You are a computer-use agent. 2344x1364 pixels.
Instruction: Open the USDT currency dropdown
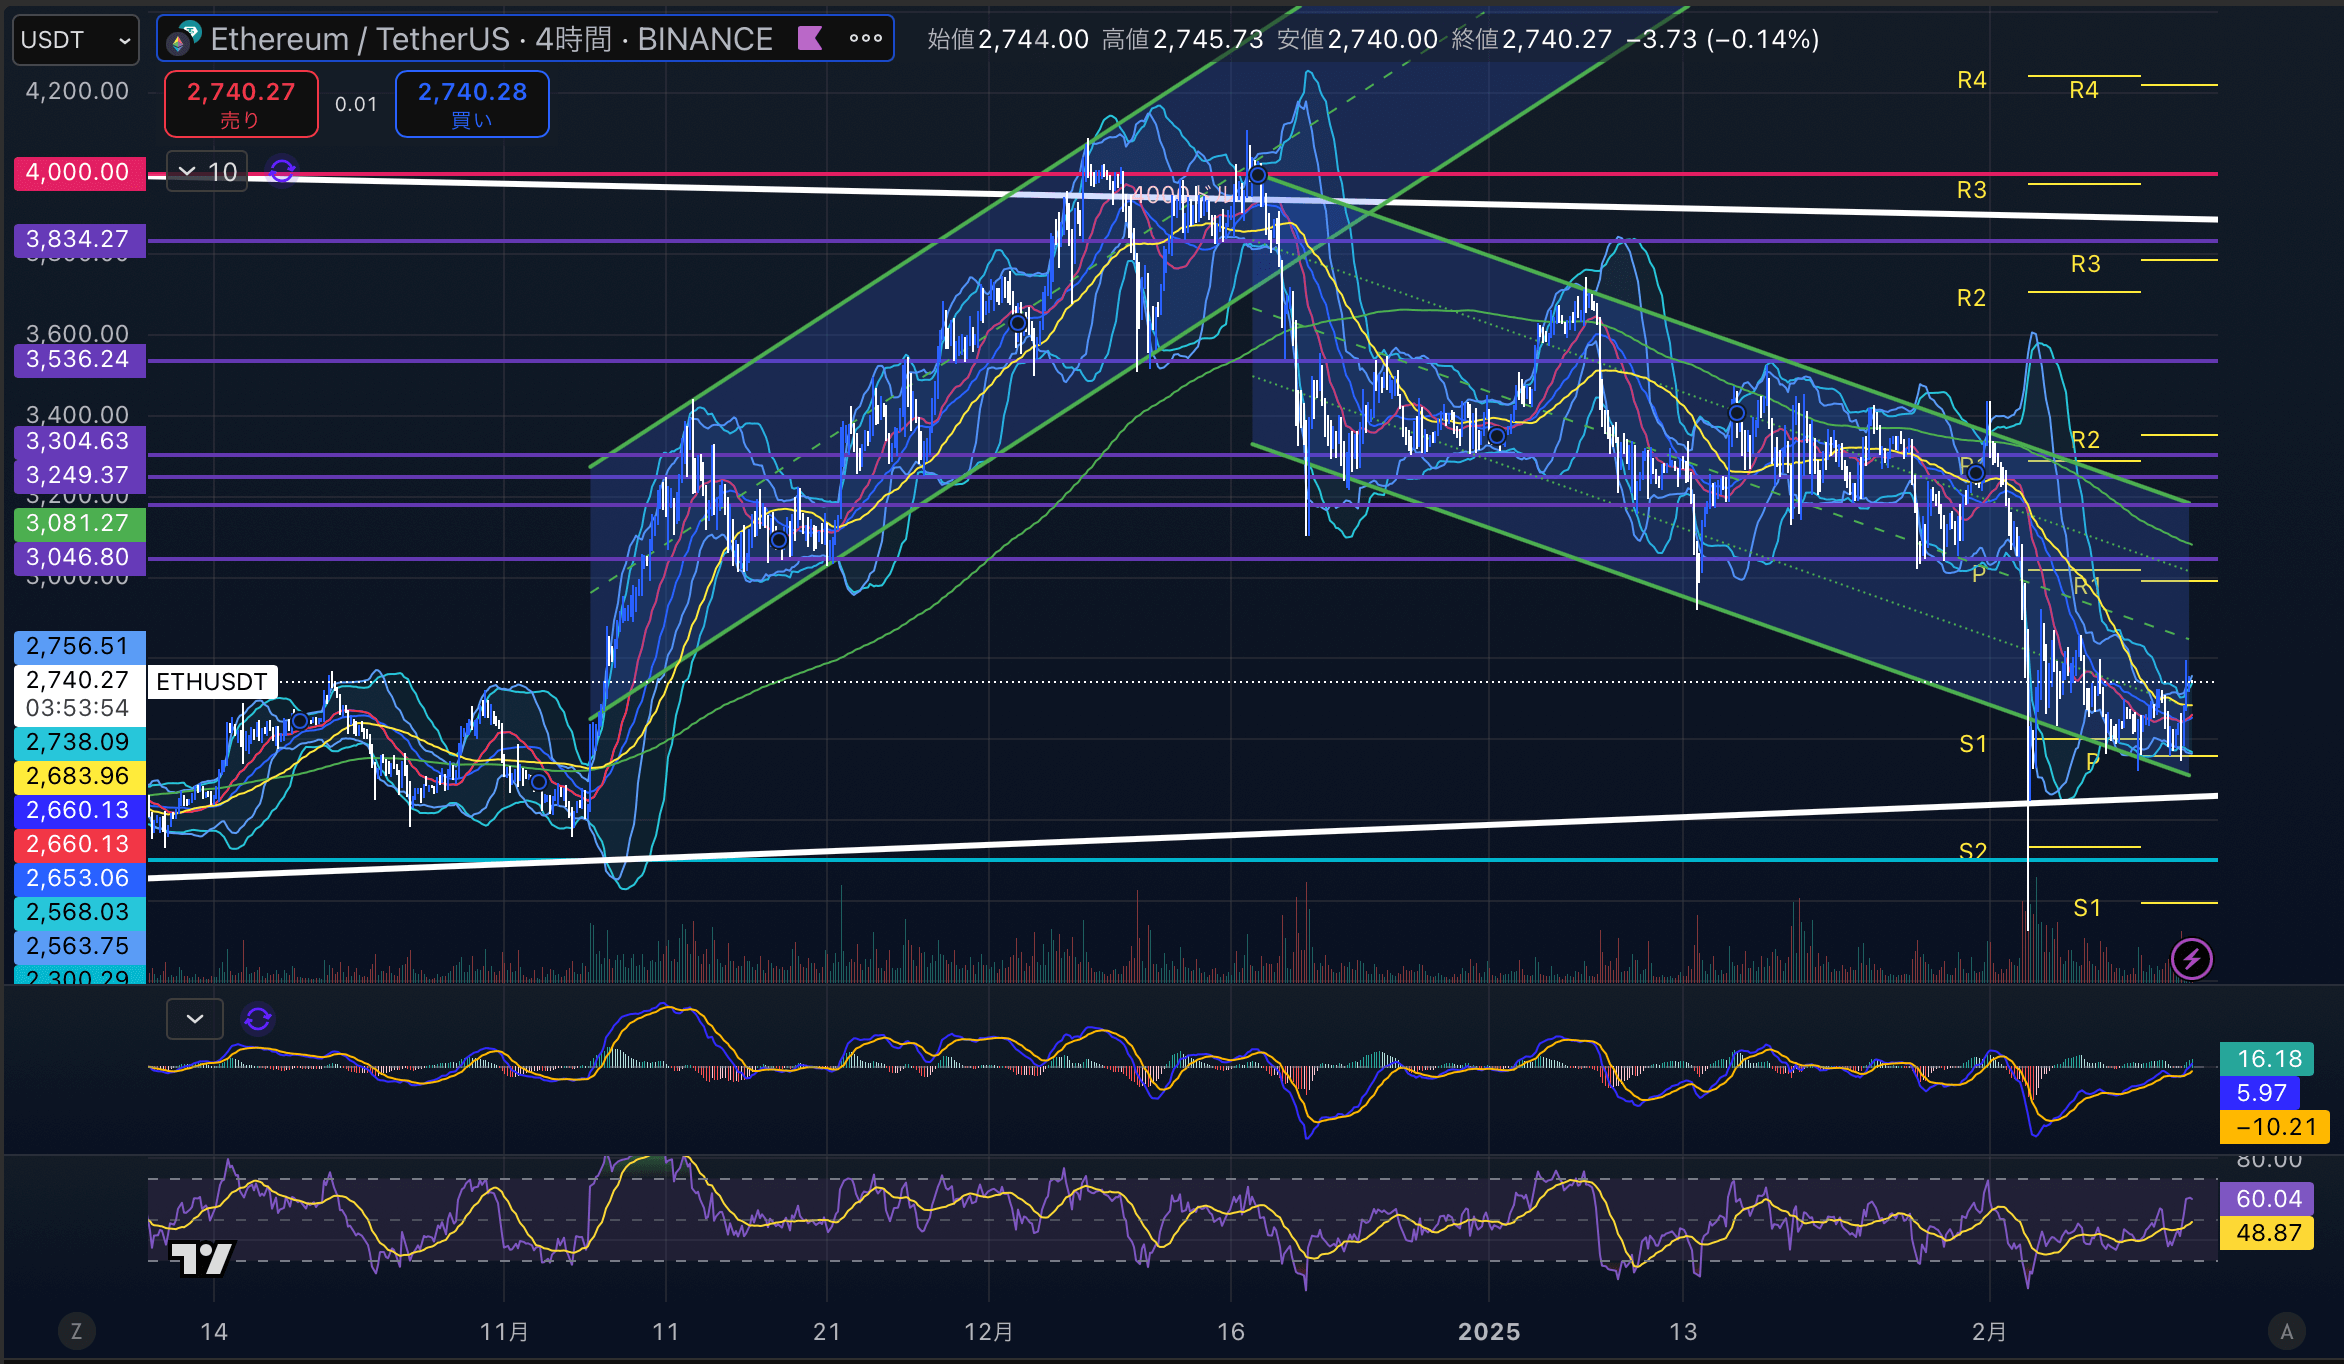[x=76, y=40]
